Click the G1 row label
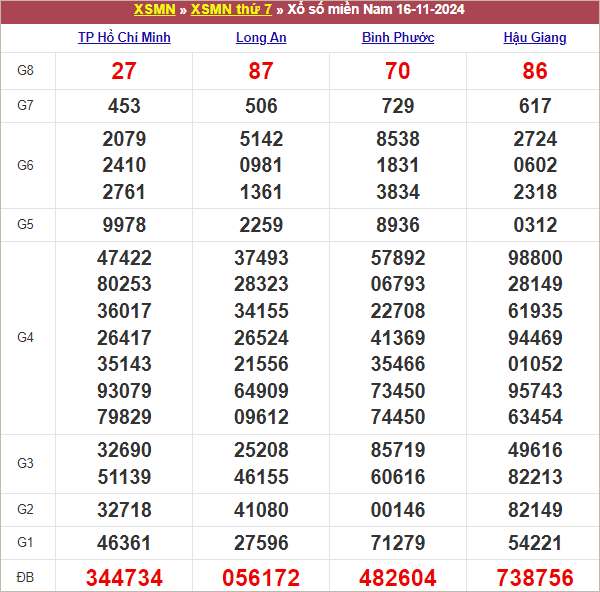Screen dimensions: 600x592 tap(25, 543)
